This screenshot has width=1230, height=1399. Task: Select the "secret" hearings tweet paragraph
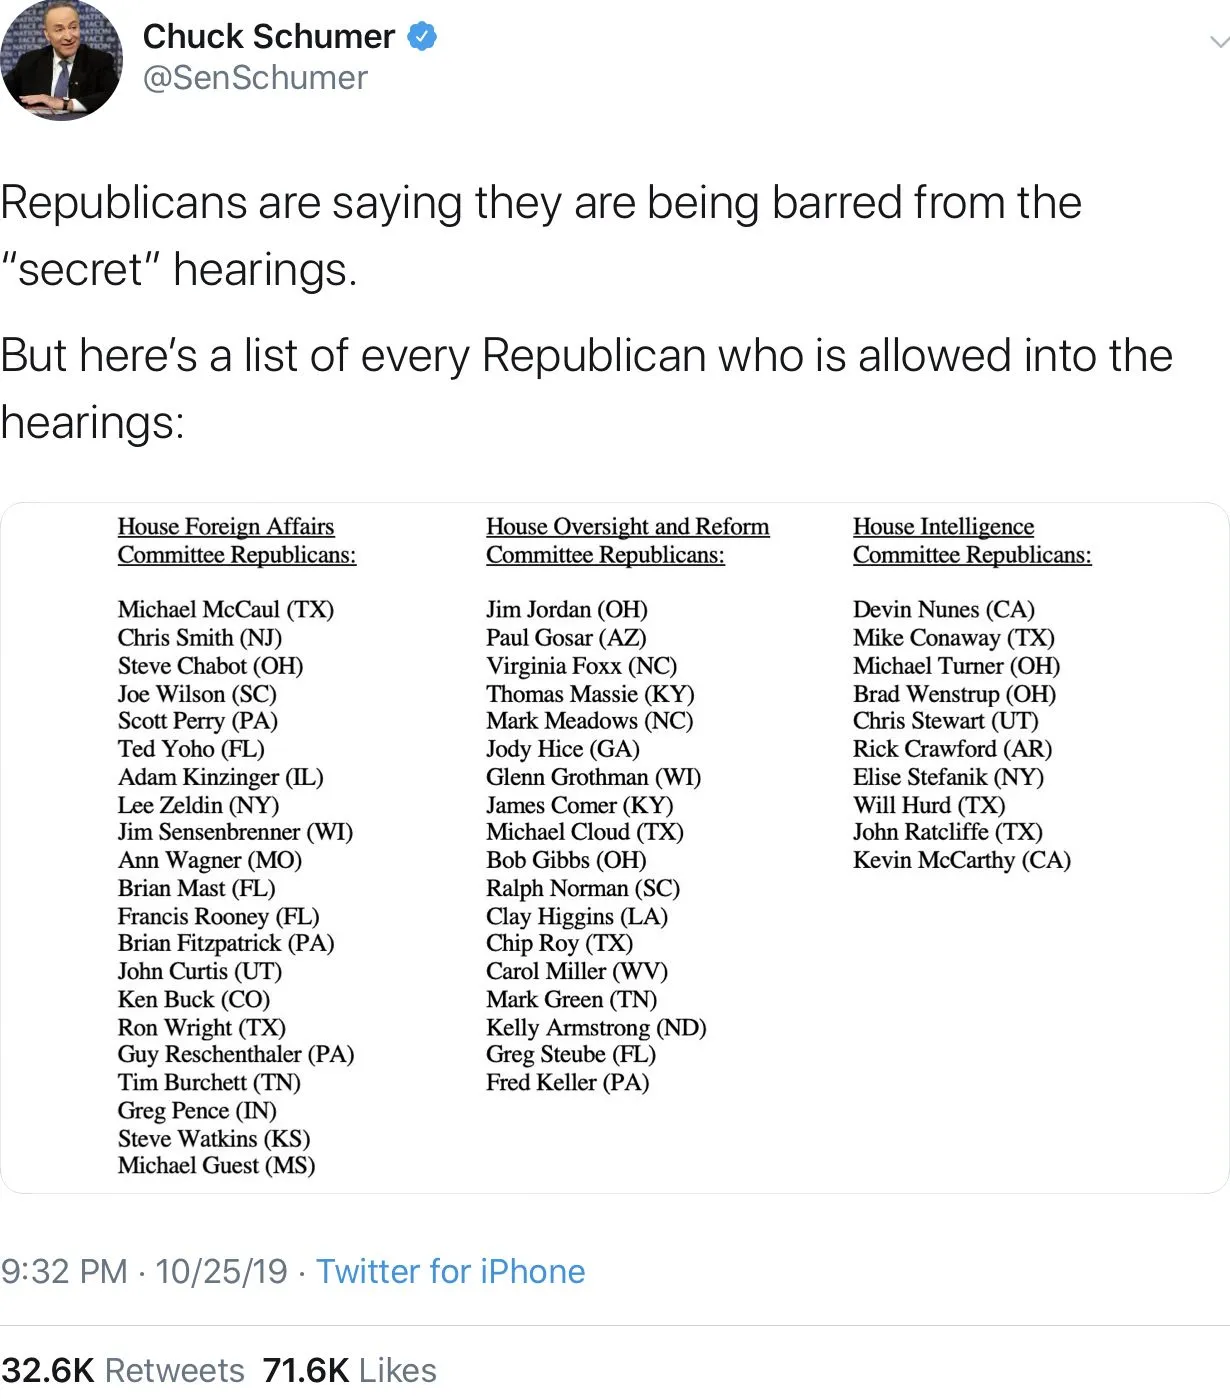tap(540, 236)
